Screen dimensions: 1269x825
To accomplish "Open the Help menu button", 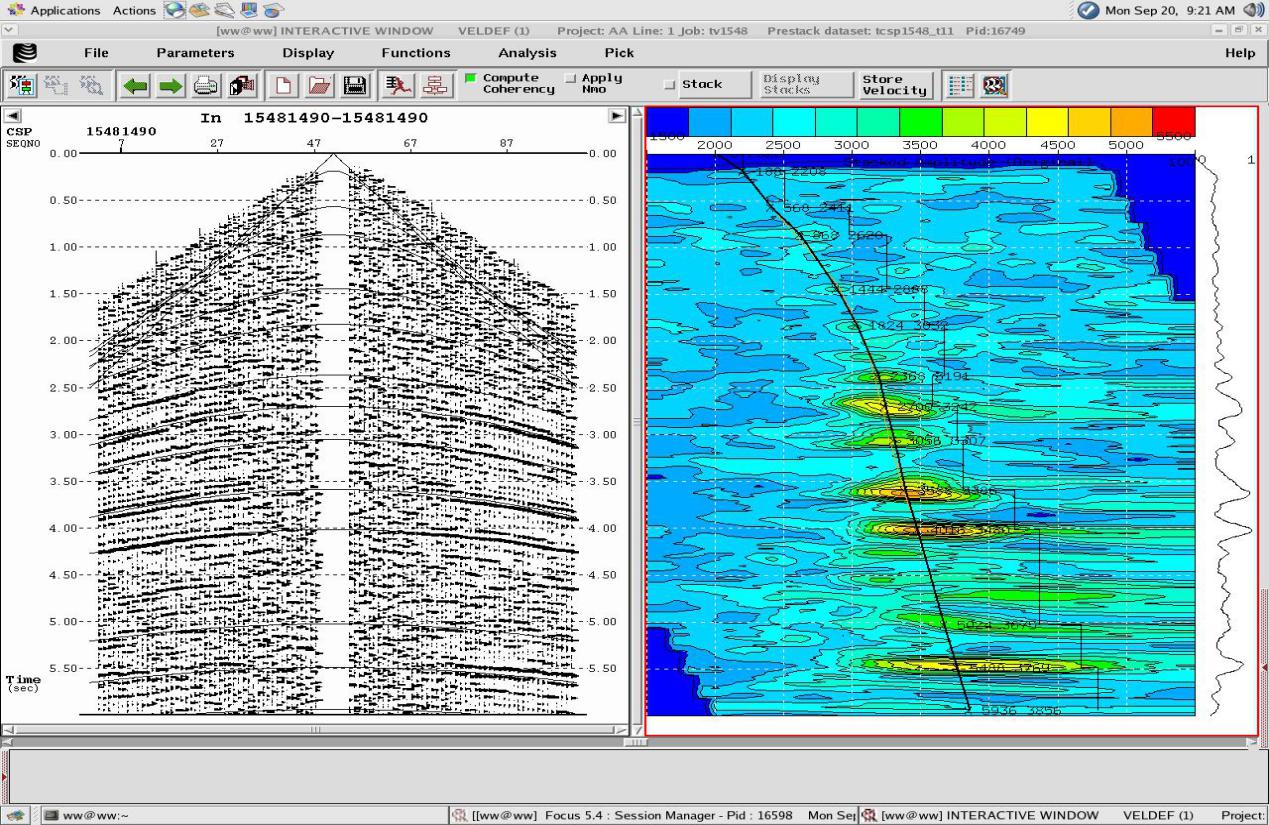I will [x=1239, y=53].
